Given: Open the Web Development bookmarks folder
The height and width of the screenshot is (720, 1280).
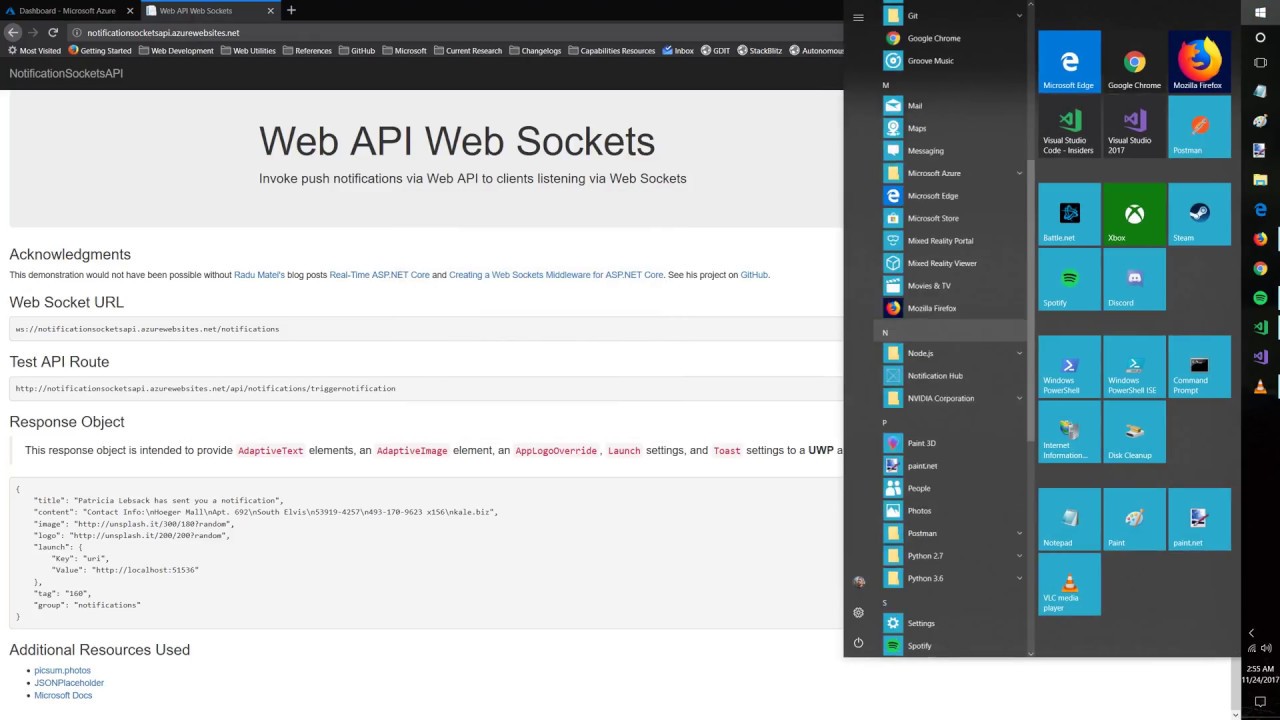Looking at the screenshot, I should [176, 50].
